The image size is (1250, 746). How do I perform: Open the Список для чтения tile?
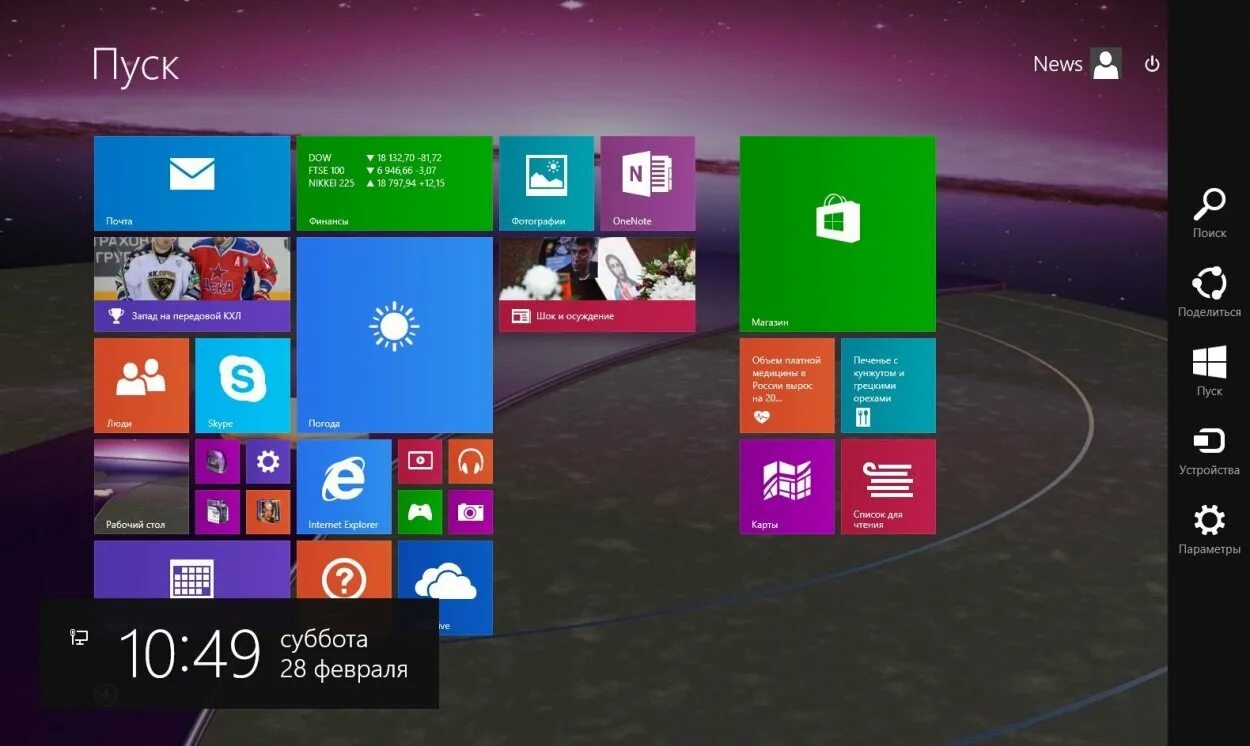click(888, 486)
